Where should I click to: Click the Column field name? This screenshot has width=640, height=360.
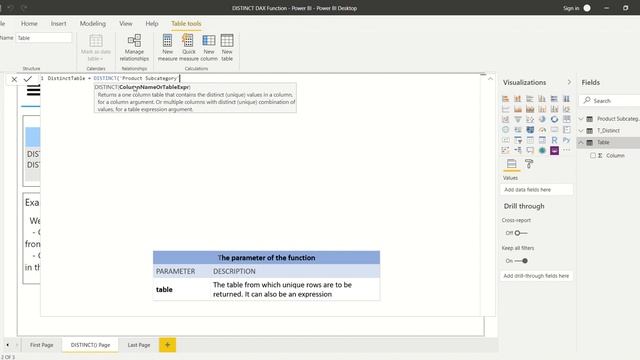pos(615,156)
